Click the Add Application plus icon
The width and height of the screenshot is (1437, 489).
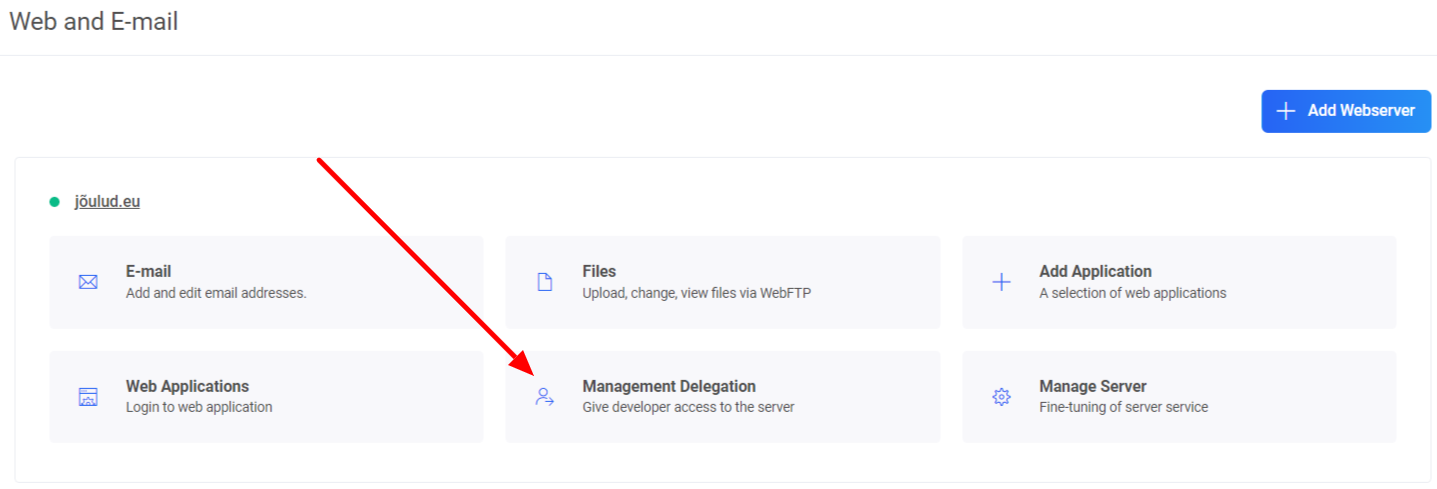click(x=1001, y=282)
